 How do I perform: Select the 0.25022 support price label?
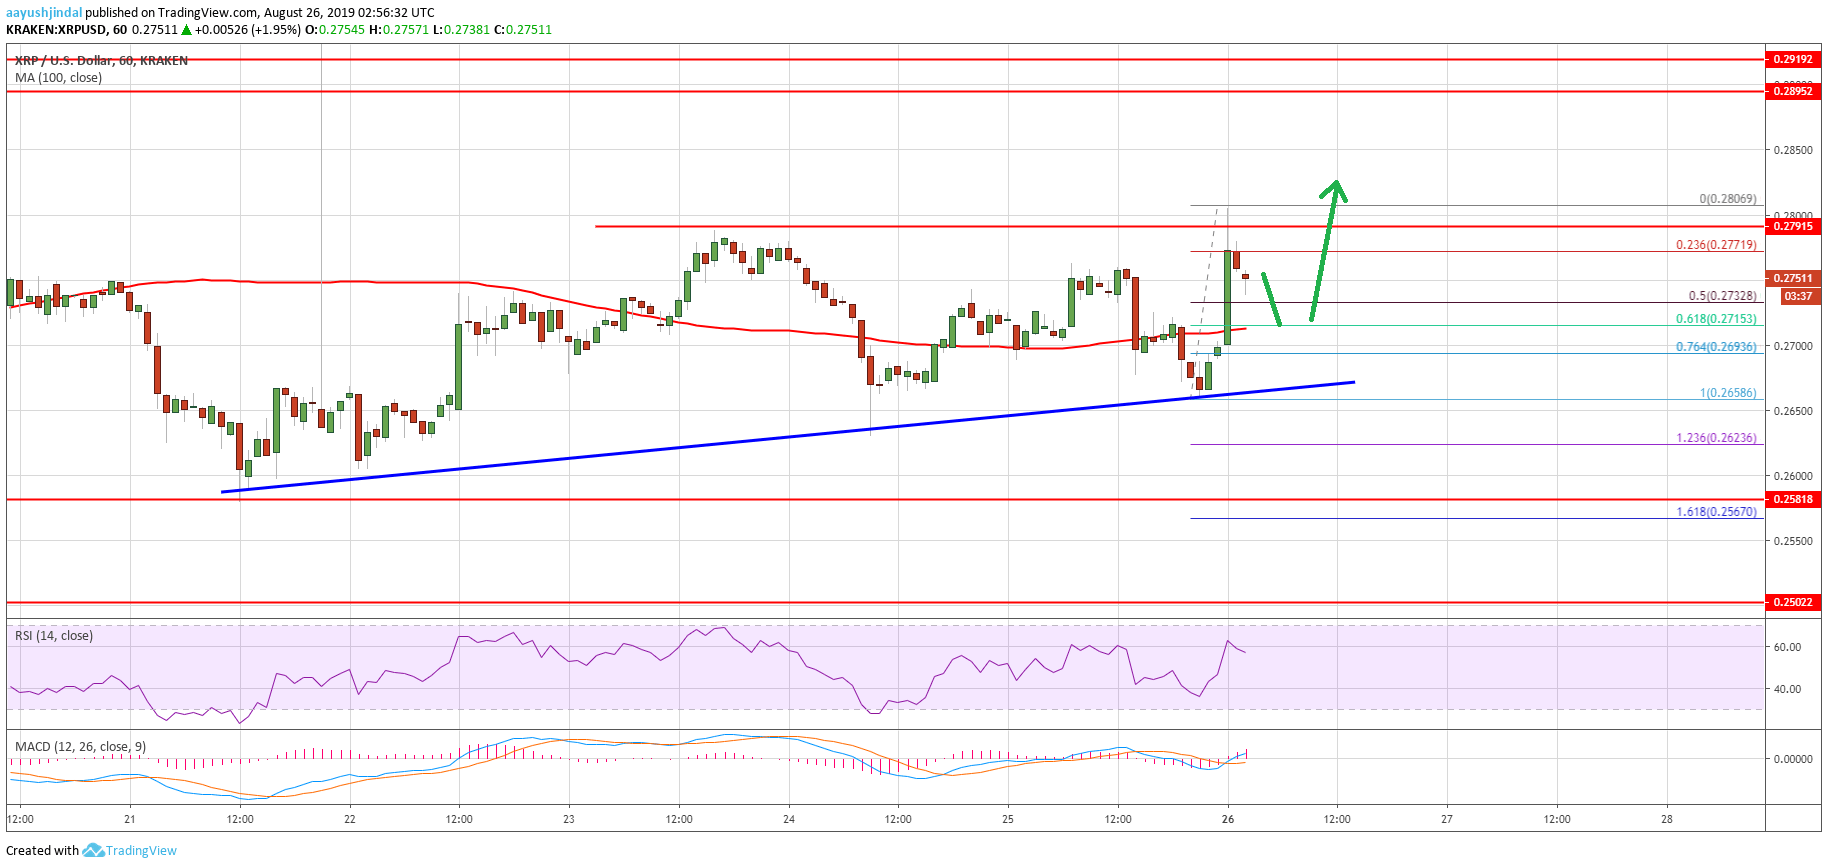point(1793,602)
